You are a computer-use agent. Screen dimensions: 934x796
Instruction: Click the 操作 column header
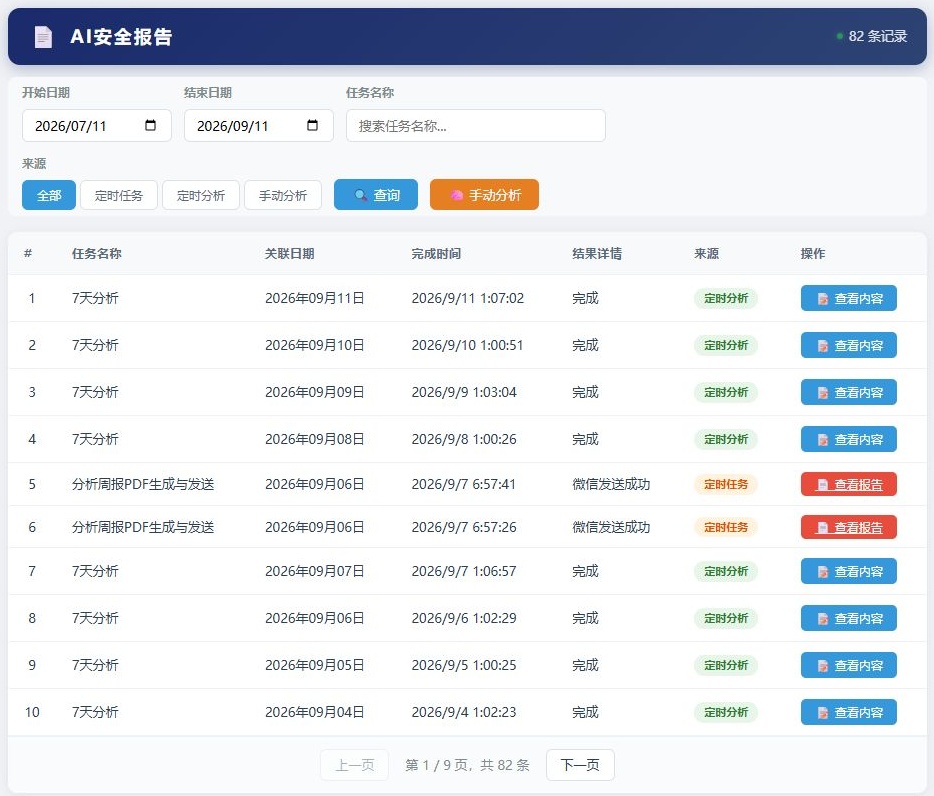coord(812,253)
